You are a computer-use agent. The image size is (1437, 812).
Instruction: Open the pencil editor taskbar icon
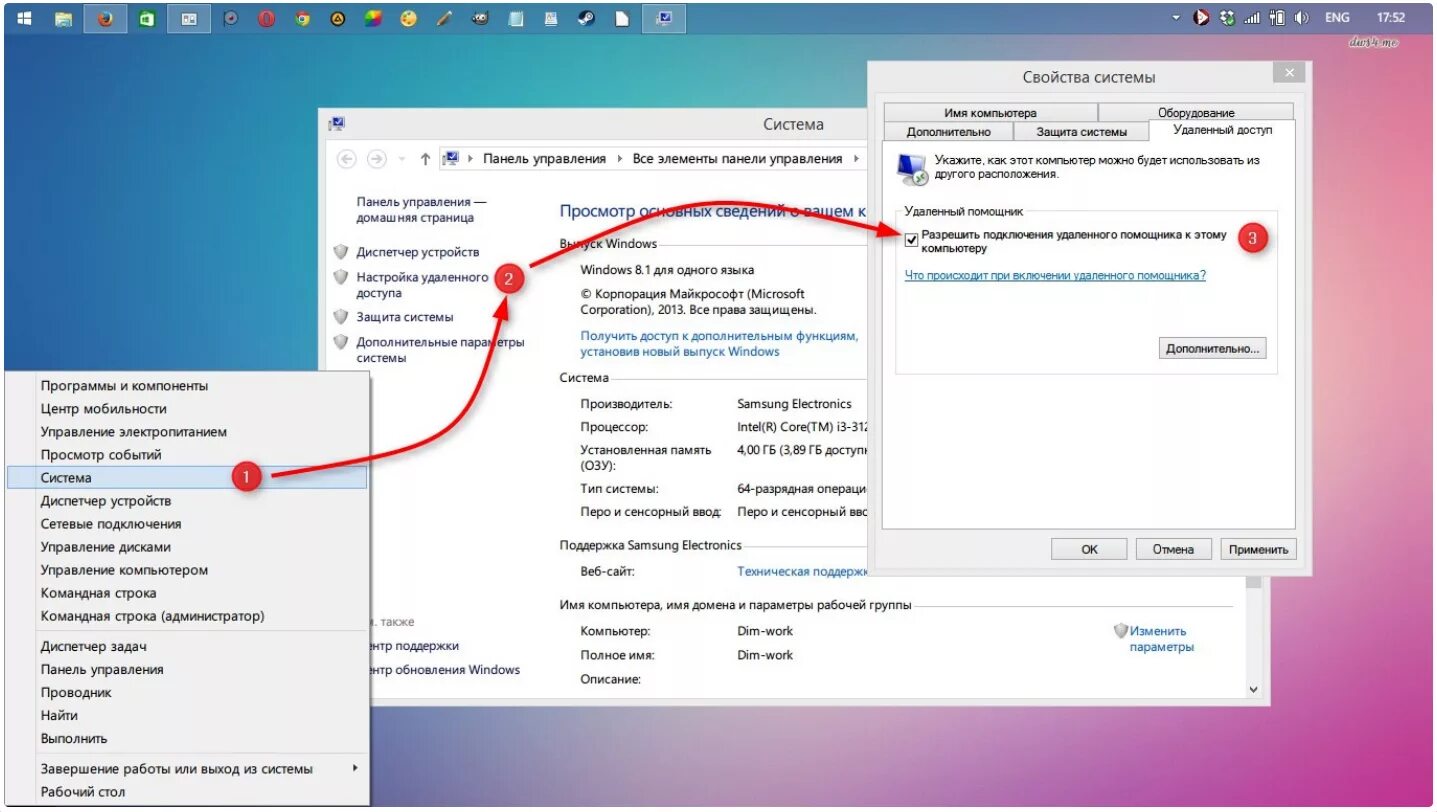[444, 18]
